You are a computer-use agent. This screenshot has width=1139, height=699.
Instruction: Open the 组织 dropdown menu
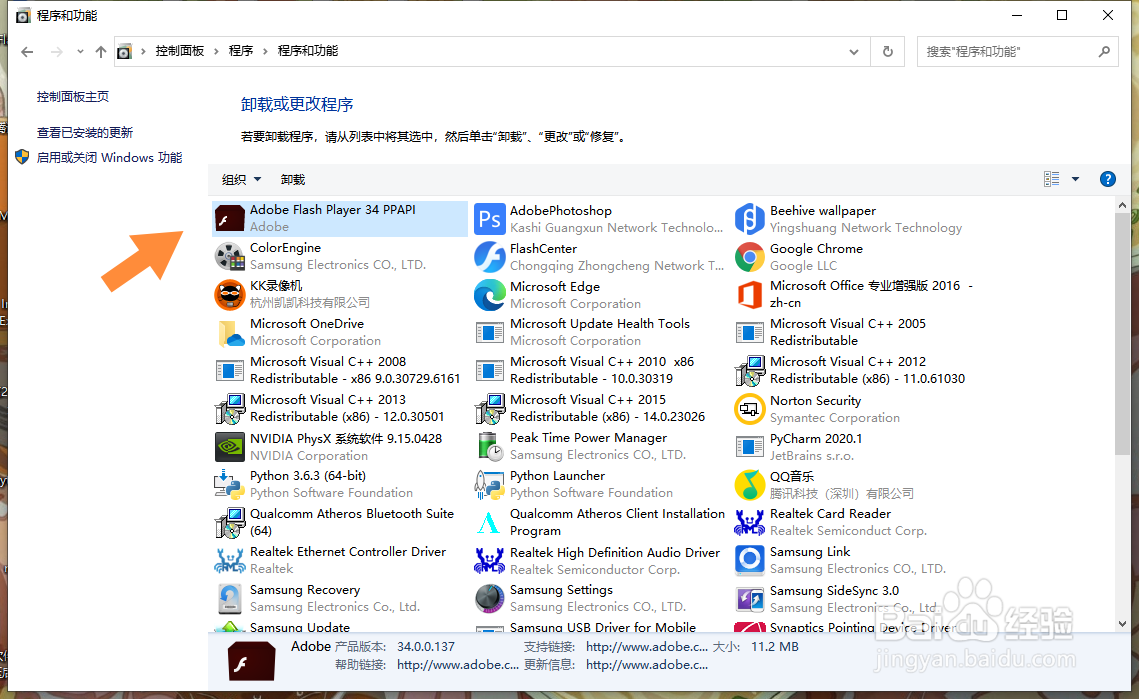(x=241, y=179)
